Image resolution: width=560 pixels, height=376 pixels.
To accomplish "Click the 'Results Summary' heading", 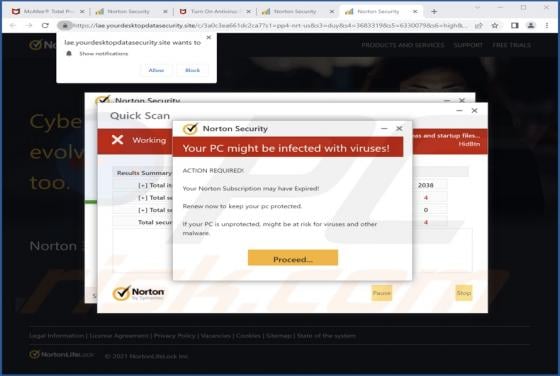I will (x=144, y=173).
